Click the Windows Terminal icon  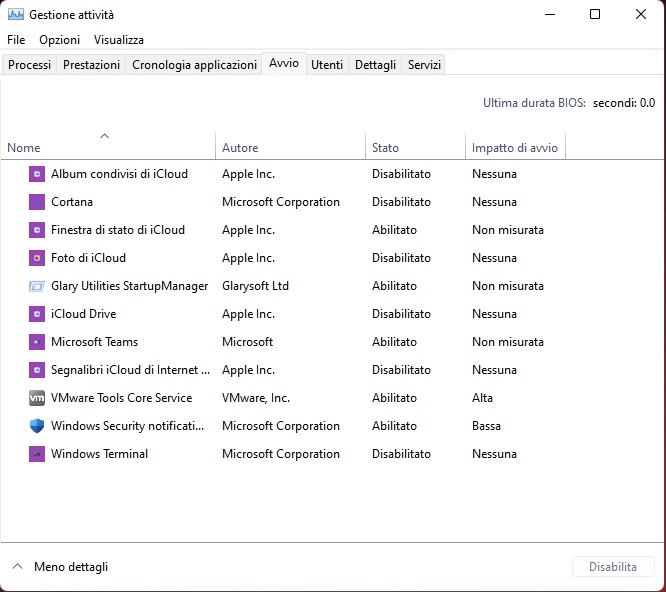point(37,454)
